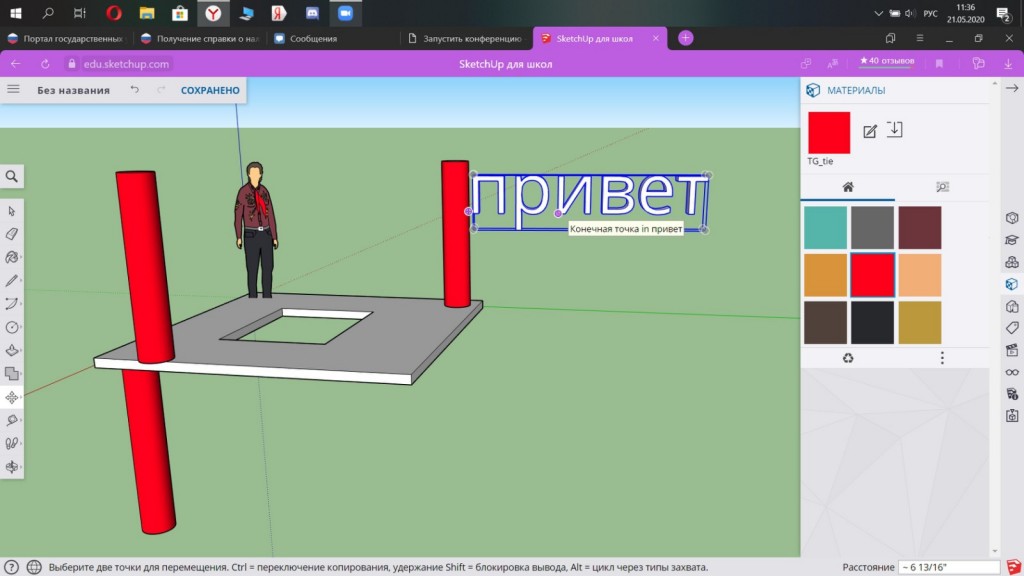Switch to the home materials tab

point(848,187)
